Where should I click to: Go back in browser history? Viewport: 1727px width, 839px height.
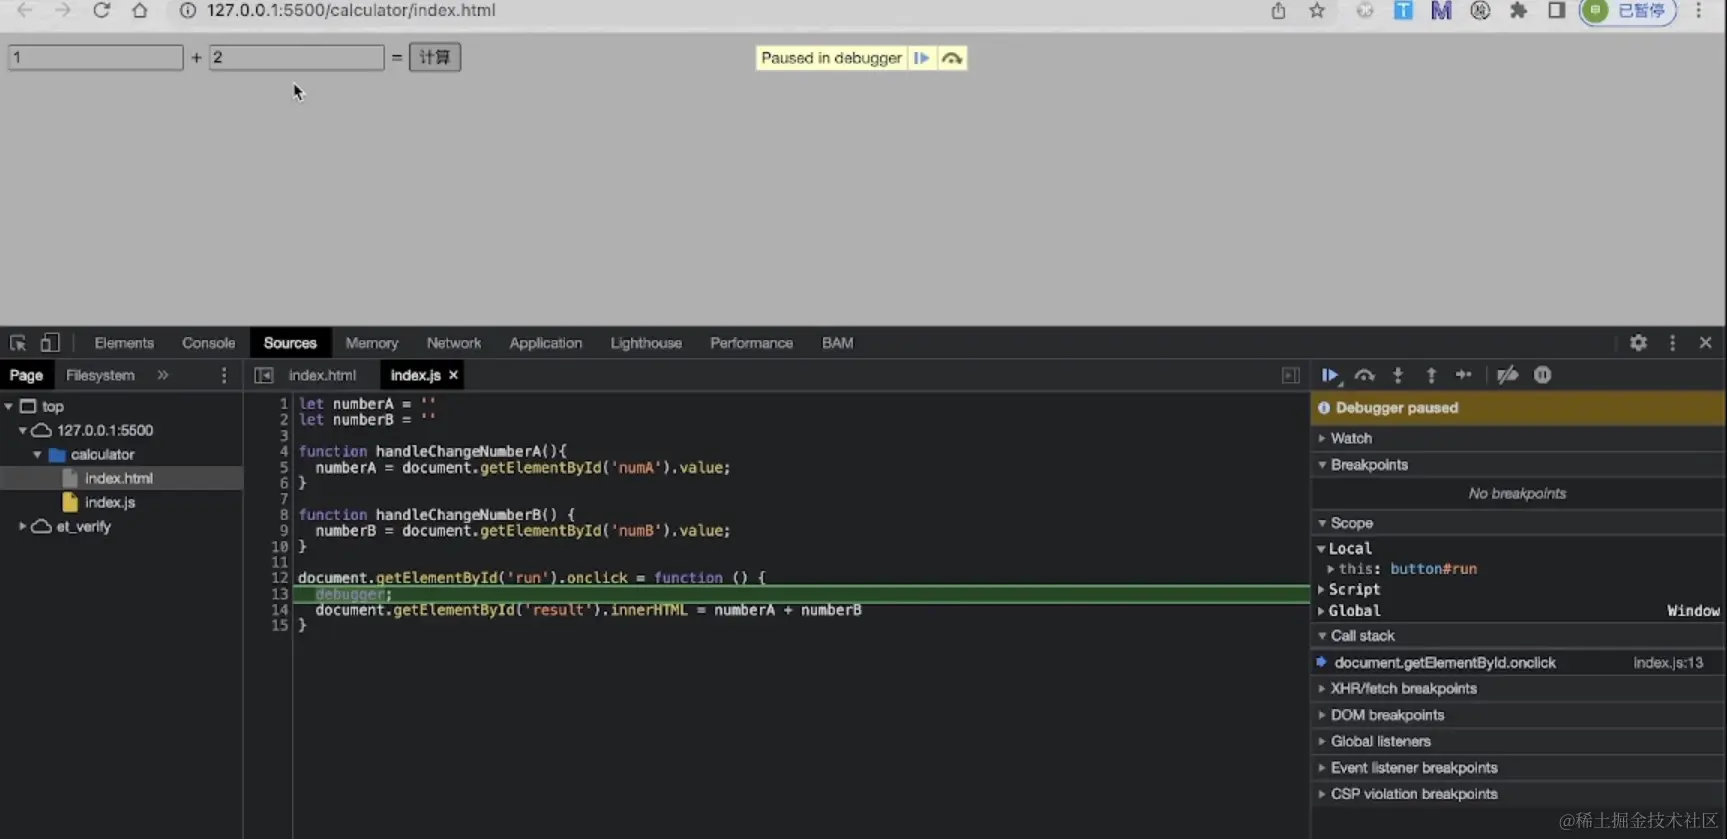tap(25, 10)
